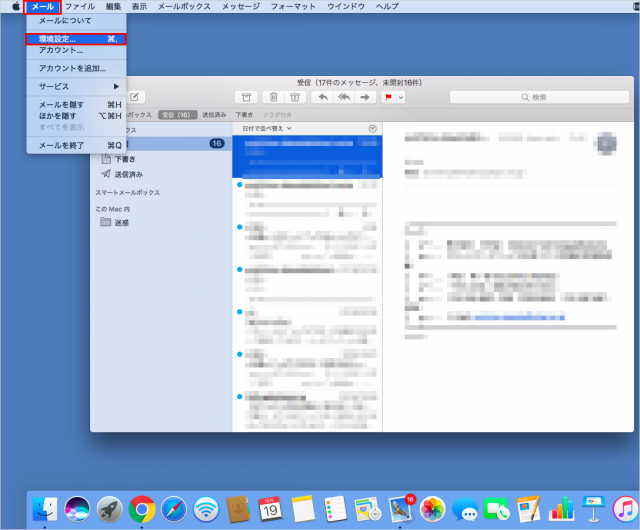Screen dimensions: 640x530
Task: Click the junk mail toolbar icon
Action: pos(294,97)
